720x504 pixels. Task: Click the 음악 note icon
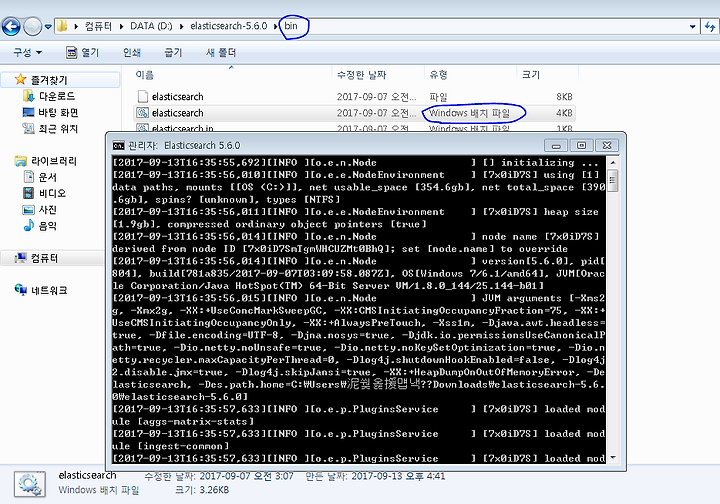tap(28, 225)
